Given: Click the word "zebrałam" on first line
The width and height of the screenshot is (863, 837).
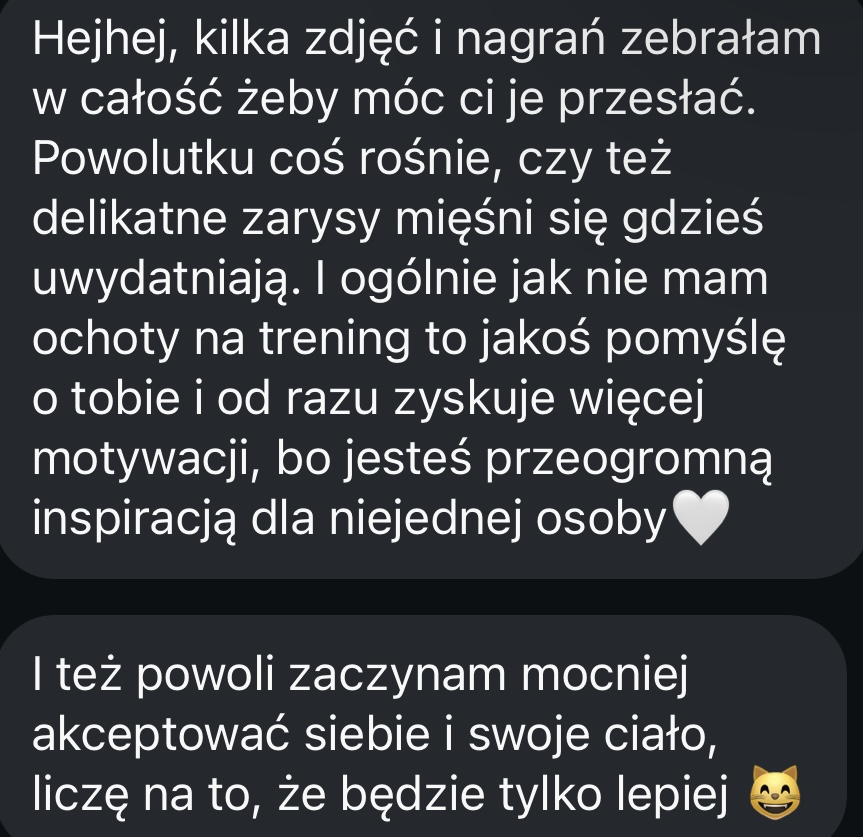Looking at the screenshot, I should 720,40.
